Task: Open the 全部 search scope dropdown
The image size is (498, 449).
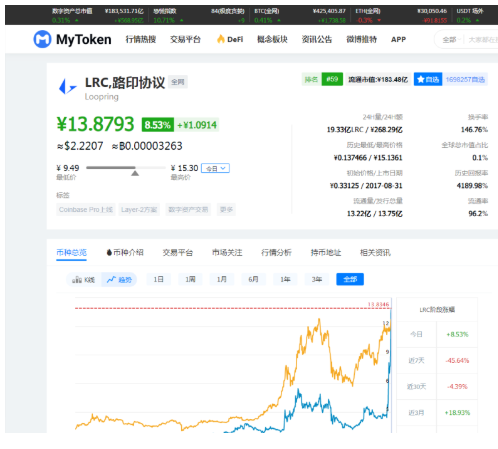Action: coord(451,40)
